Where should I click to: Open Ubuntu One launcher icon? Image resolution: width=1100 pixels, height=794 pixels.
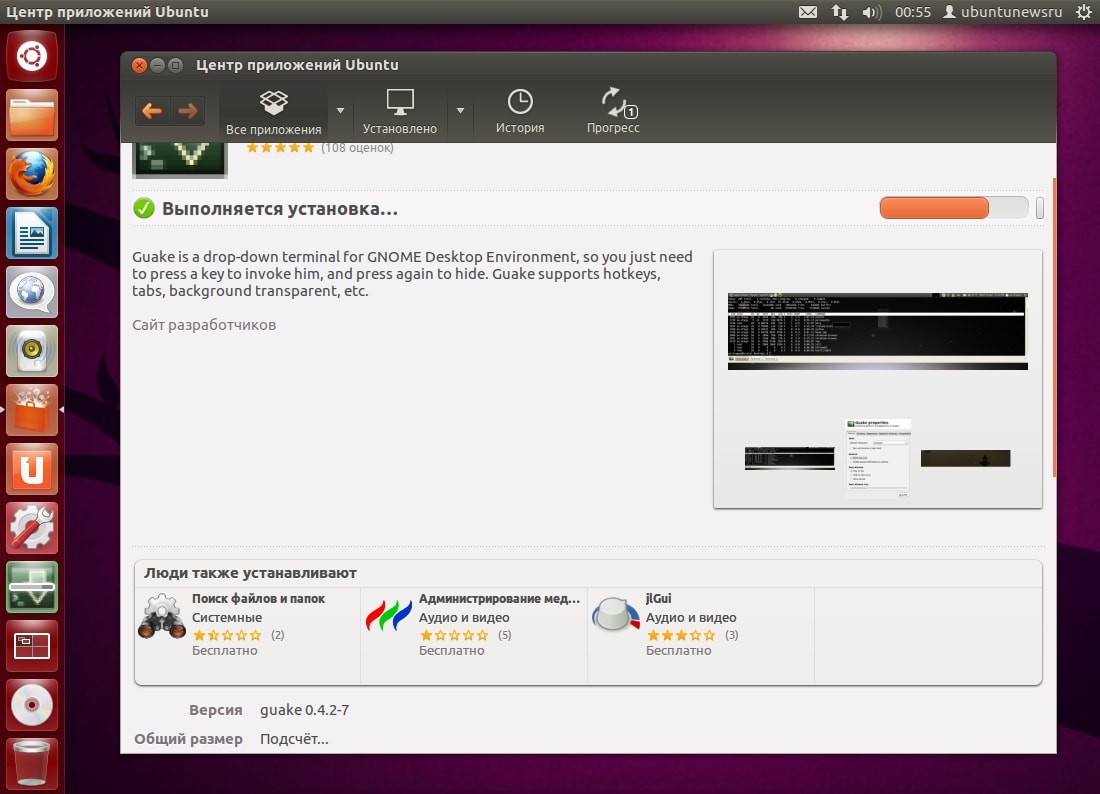click(x=32, y=469)
